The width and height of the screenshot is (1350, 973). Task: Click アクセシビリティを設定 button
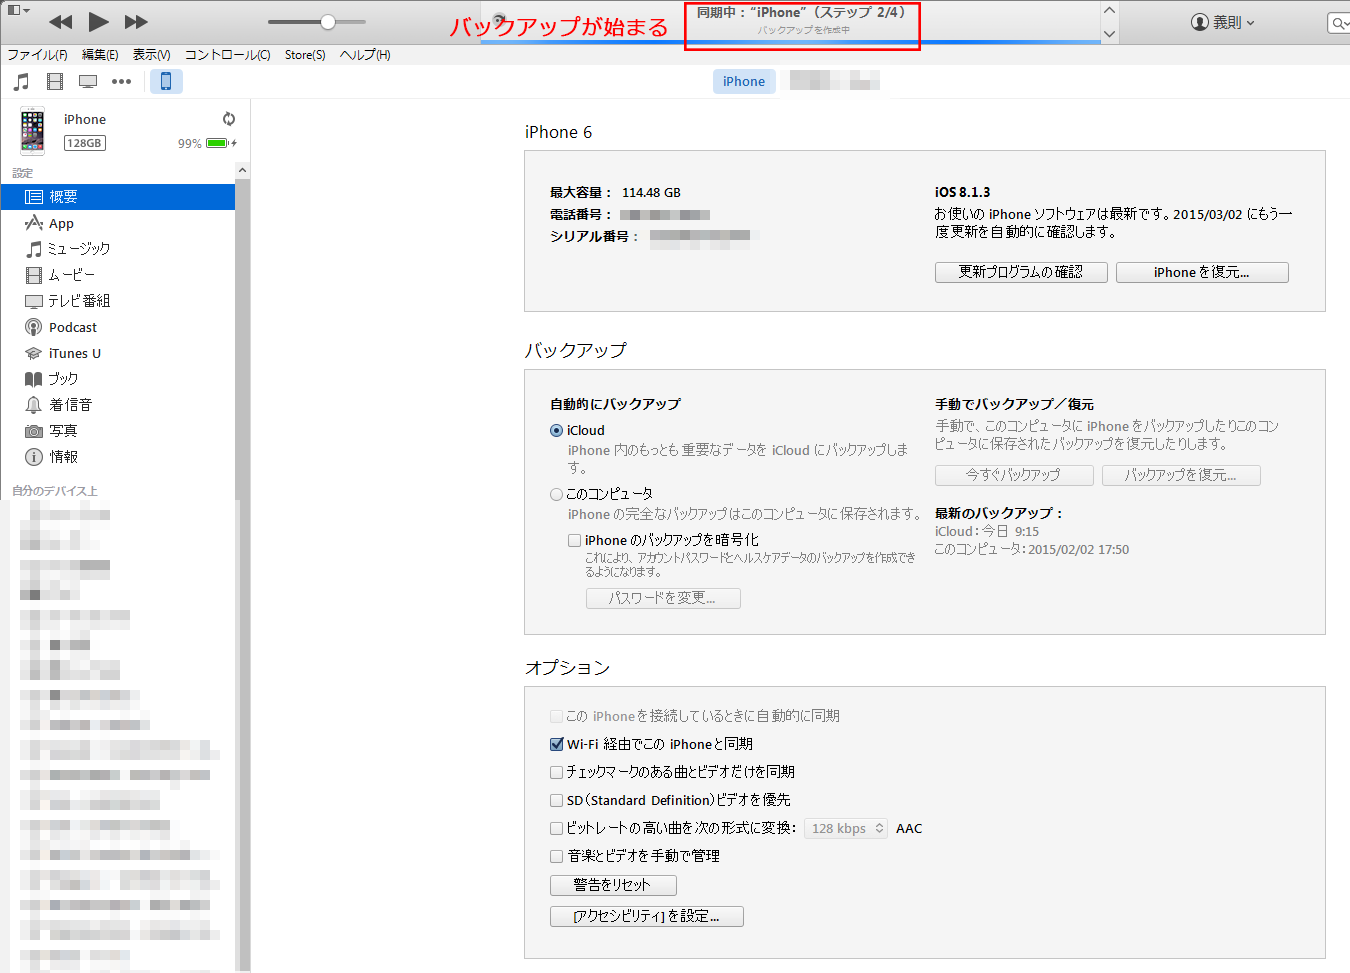(647, 916)
